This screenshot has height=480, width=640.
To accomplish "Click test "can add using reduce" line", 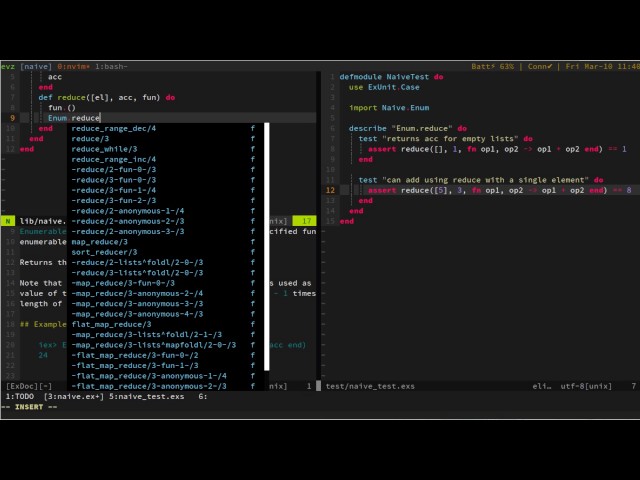I will tap(481, 180).
